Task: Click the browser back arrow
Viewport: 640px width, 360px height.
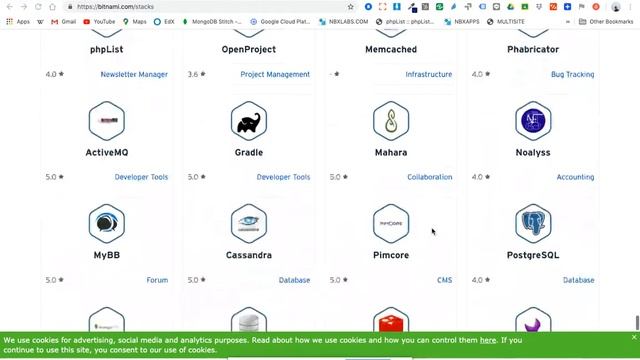Action: [x=9, y=7]
